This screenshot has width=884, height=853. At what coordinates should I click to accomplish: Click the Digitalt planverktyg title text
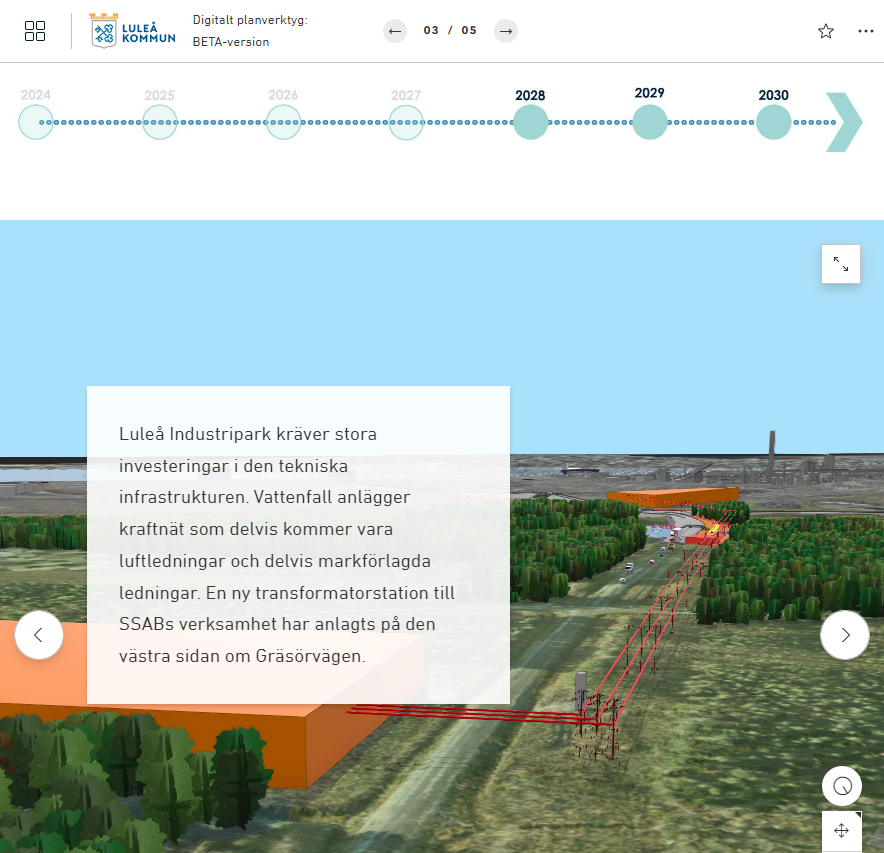250,20
